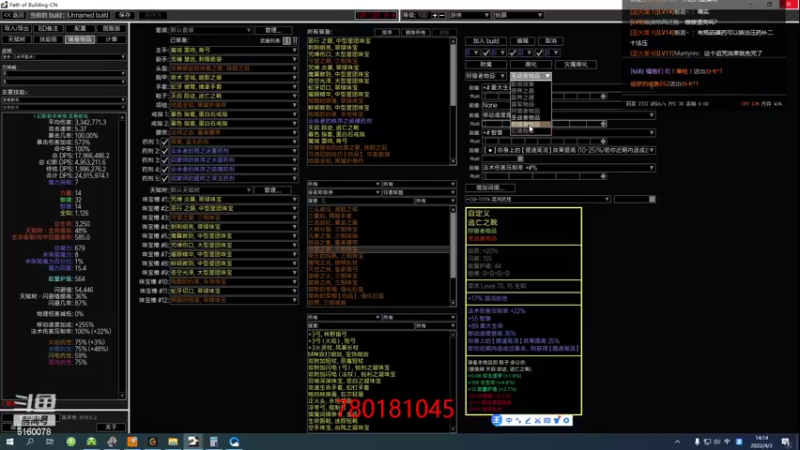
Task: Open the 配置 configuration tab
Action: pyautogui.click(x=80, y=29)
